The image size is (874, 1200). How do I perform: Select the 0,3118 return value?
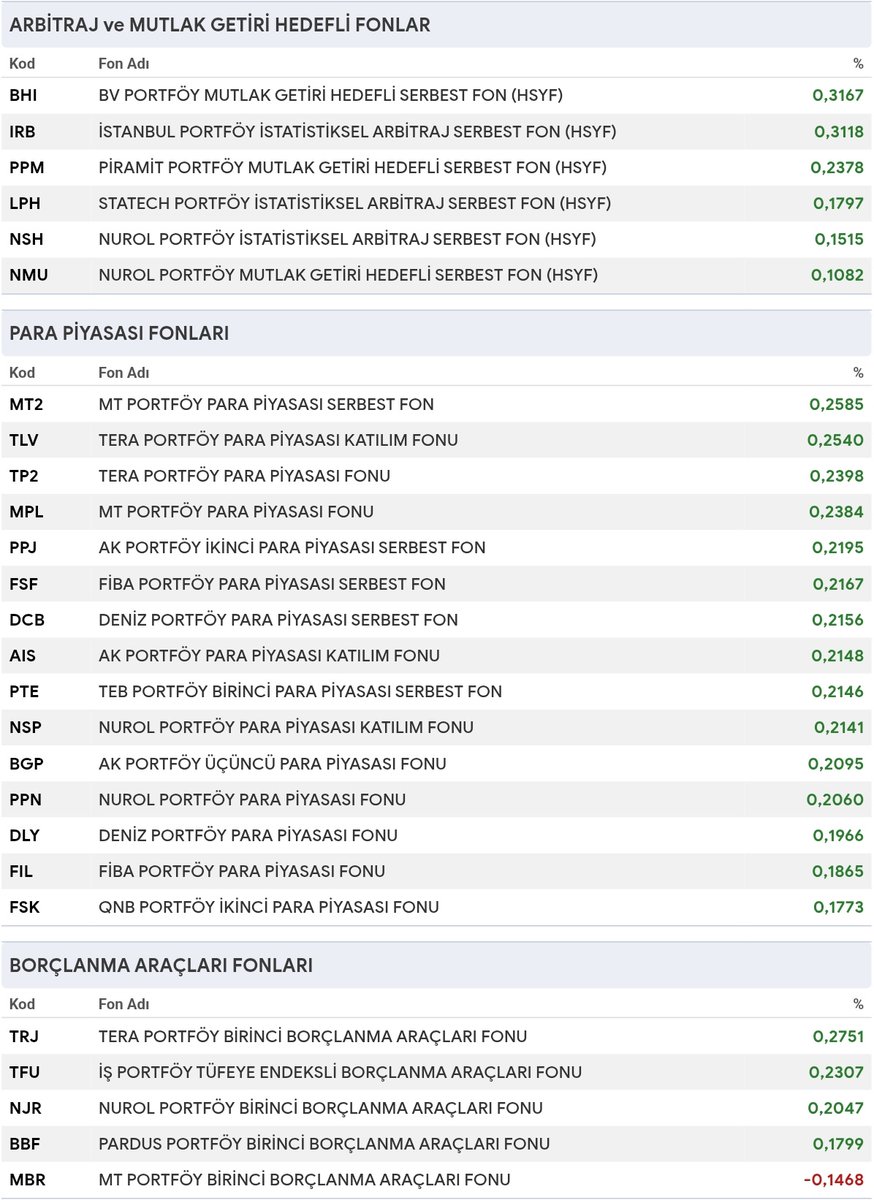click(838, 132)
